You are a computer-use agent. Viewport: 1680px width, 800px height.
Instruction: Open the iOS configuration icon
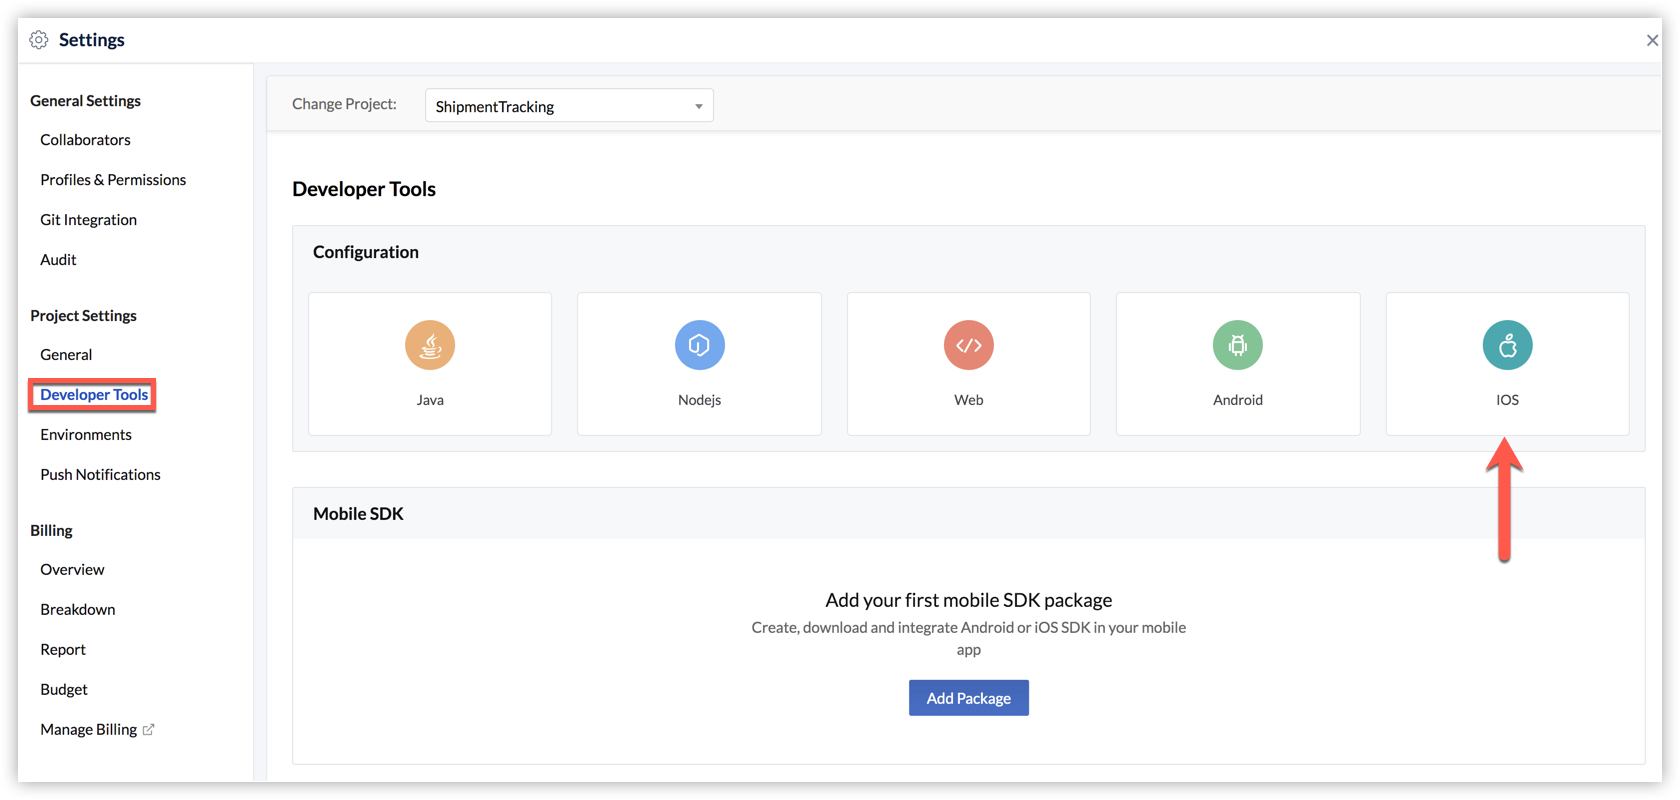(1507, 345)
